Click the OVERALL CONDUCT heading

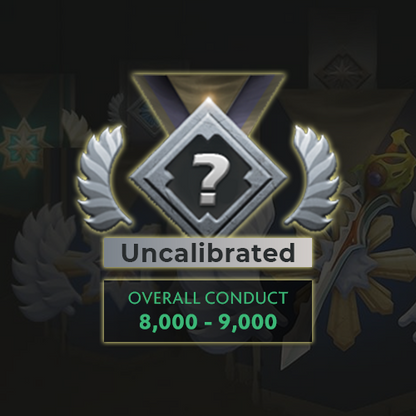point(208,298)
